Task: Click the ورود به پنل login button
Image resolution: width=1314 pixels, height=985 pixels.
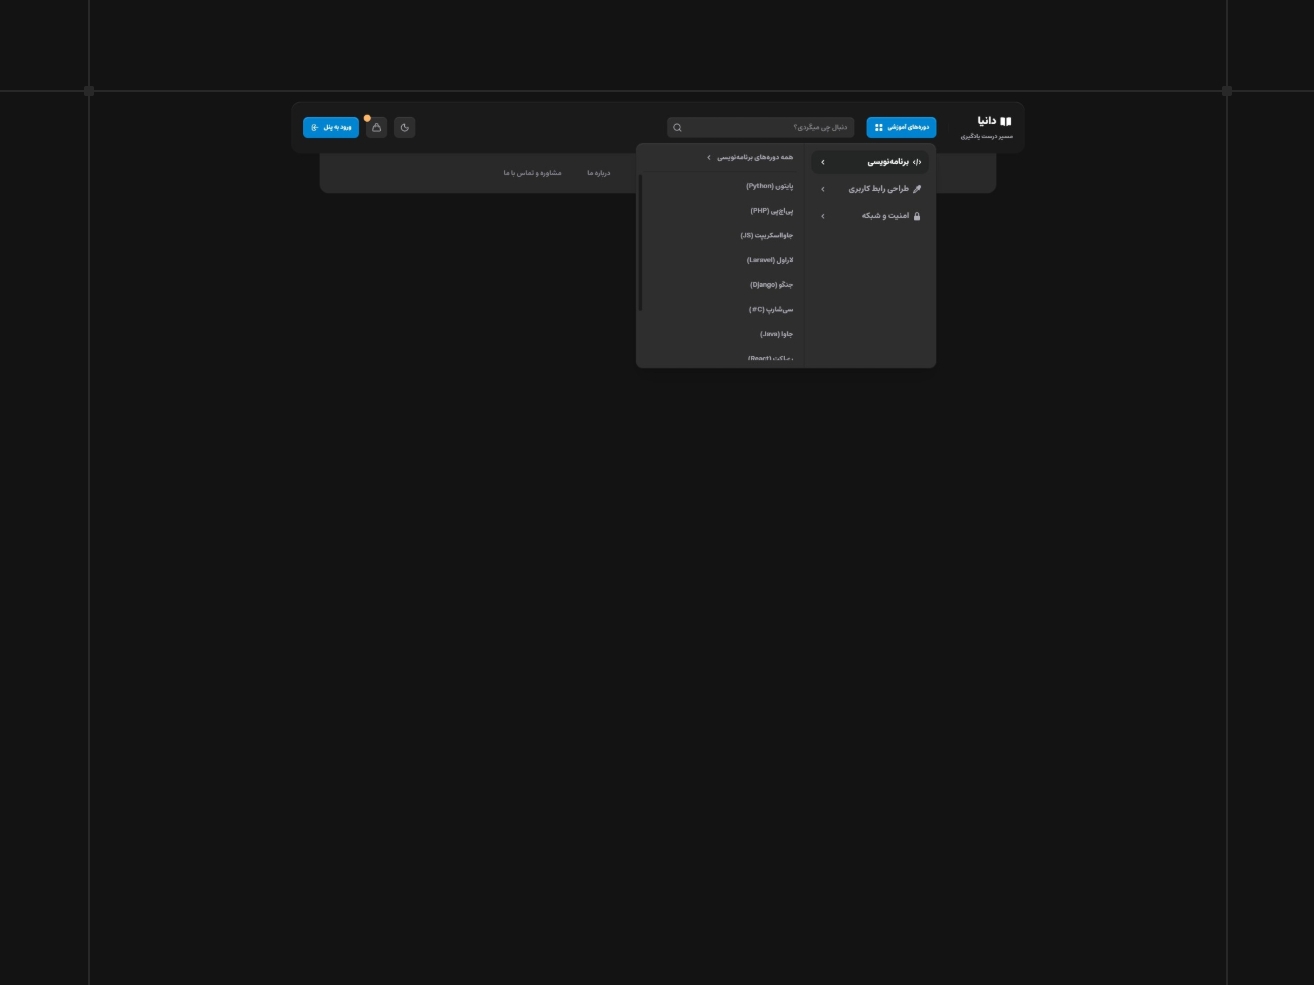Action: coord(331,127)
